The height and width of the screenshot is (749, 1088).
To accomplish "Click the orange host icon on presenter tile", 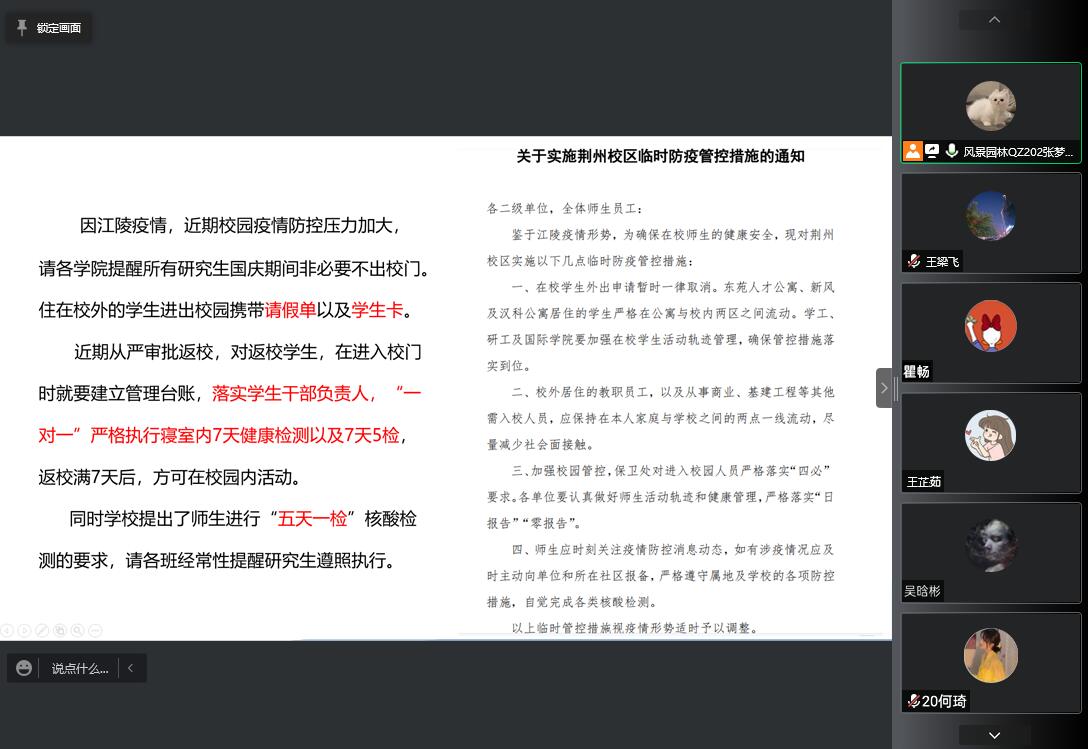I will [x=912, y=151].
